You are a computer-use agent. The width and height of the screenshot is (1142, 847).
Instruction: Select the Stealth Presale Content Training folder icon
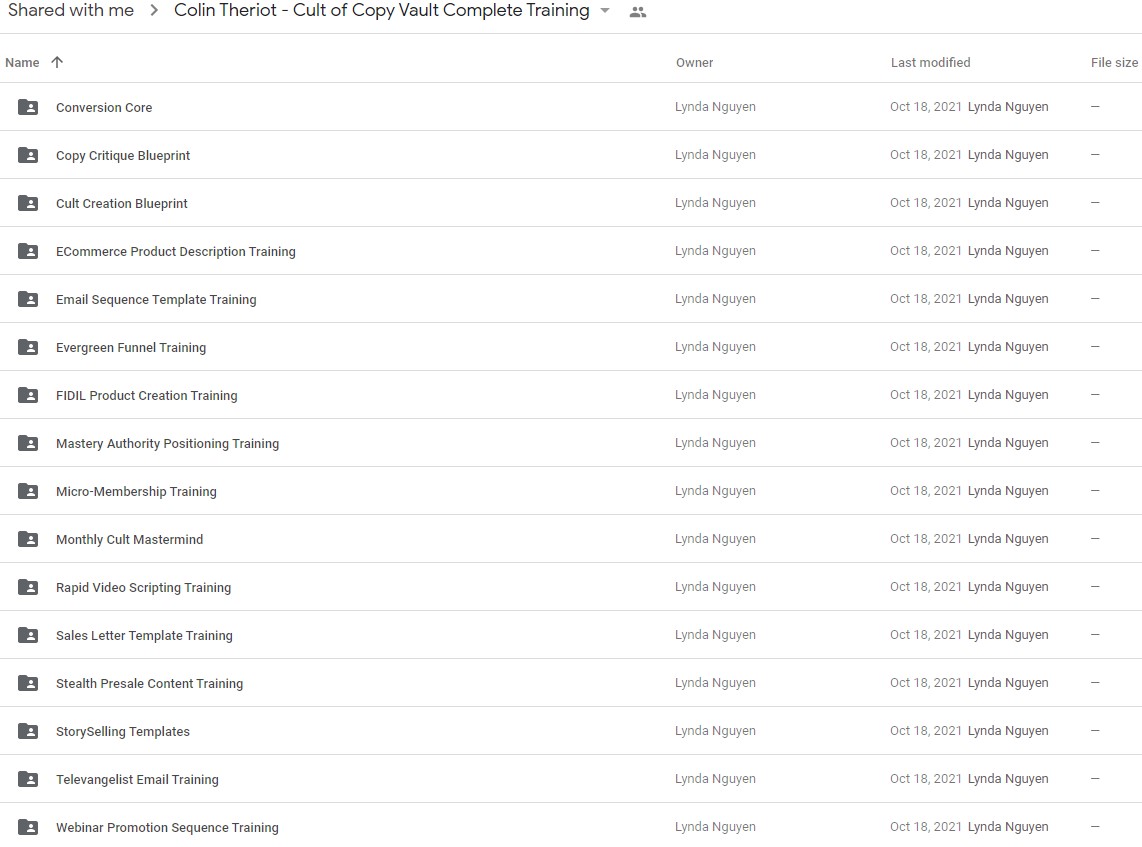click(28, 684)
